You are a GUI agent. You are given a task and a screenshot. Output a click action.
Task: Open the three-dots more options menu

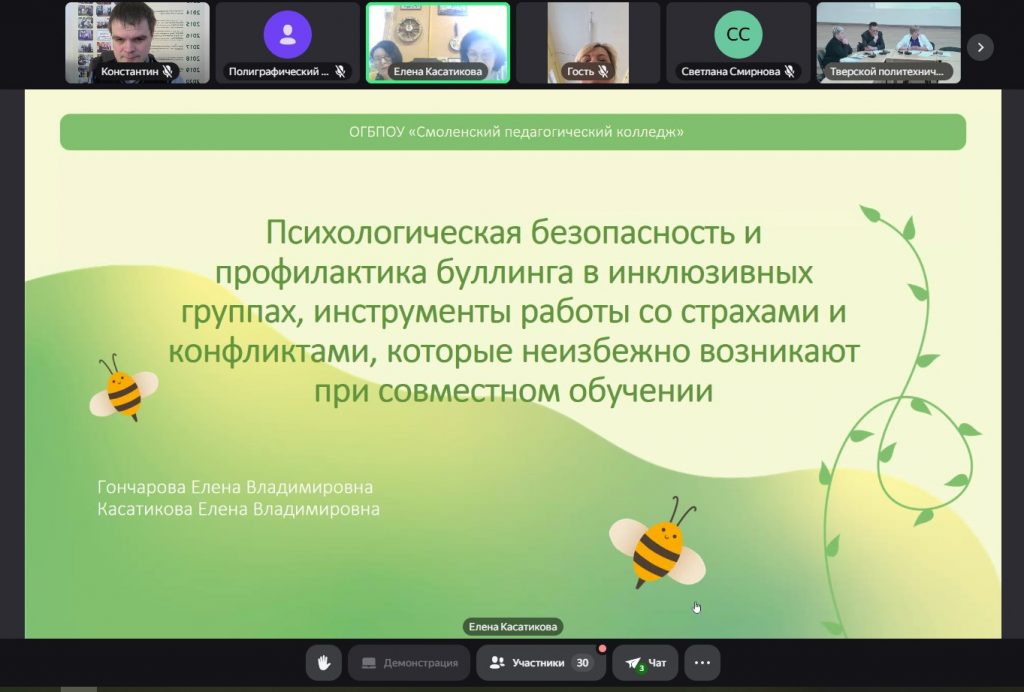click(x=702, y=662)
